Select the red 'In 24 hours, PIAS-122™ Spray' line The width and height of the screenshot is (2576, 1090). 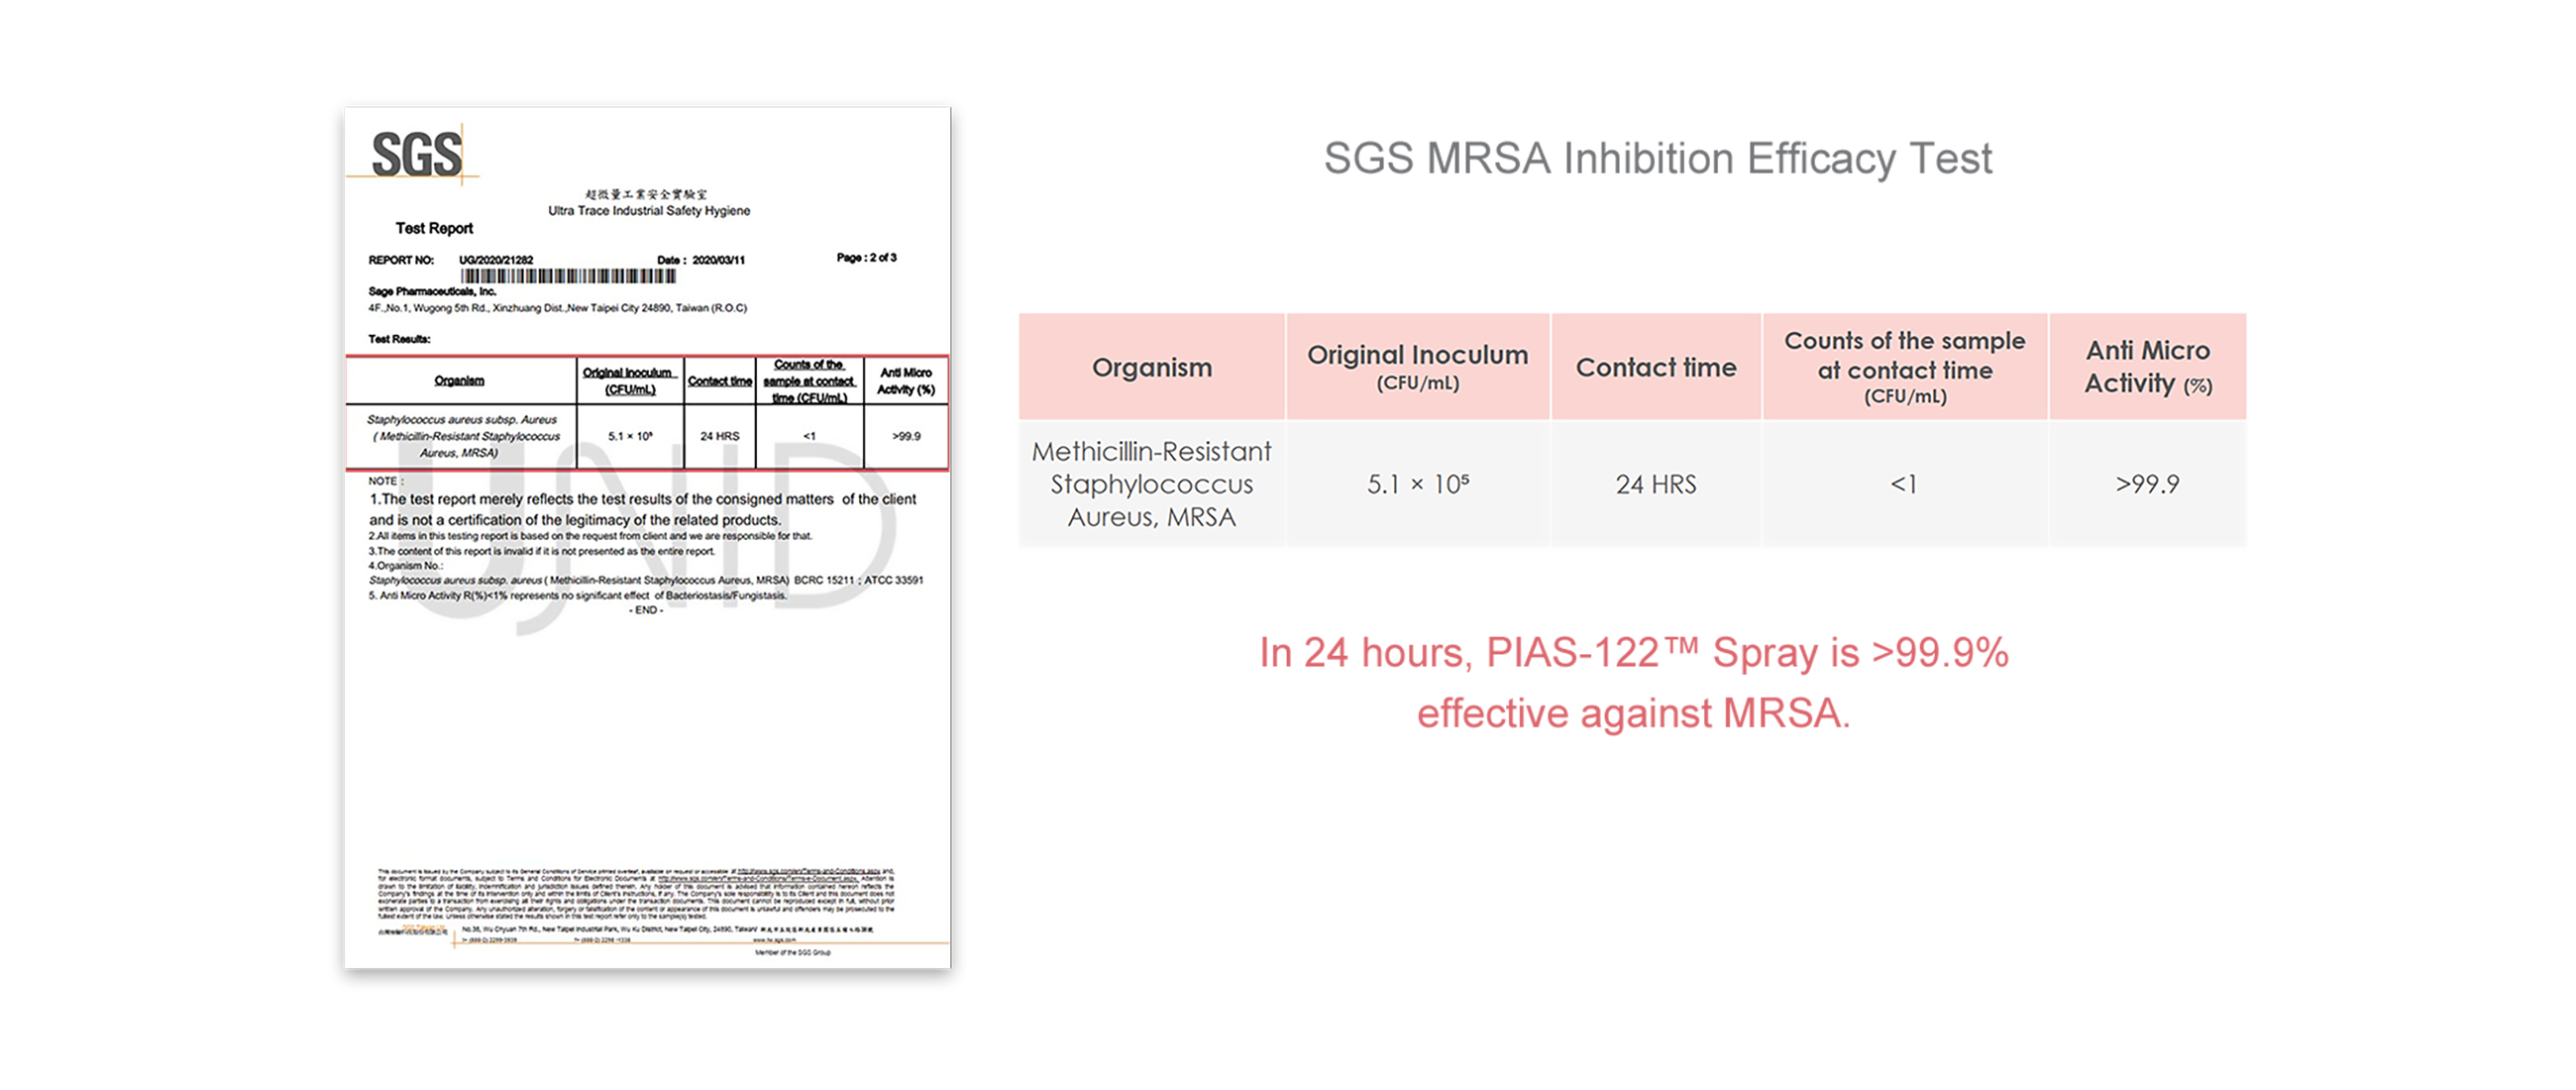click(1634, 653)
